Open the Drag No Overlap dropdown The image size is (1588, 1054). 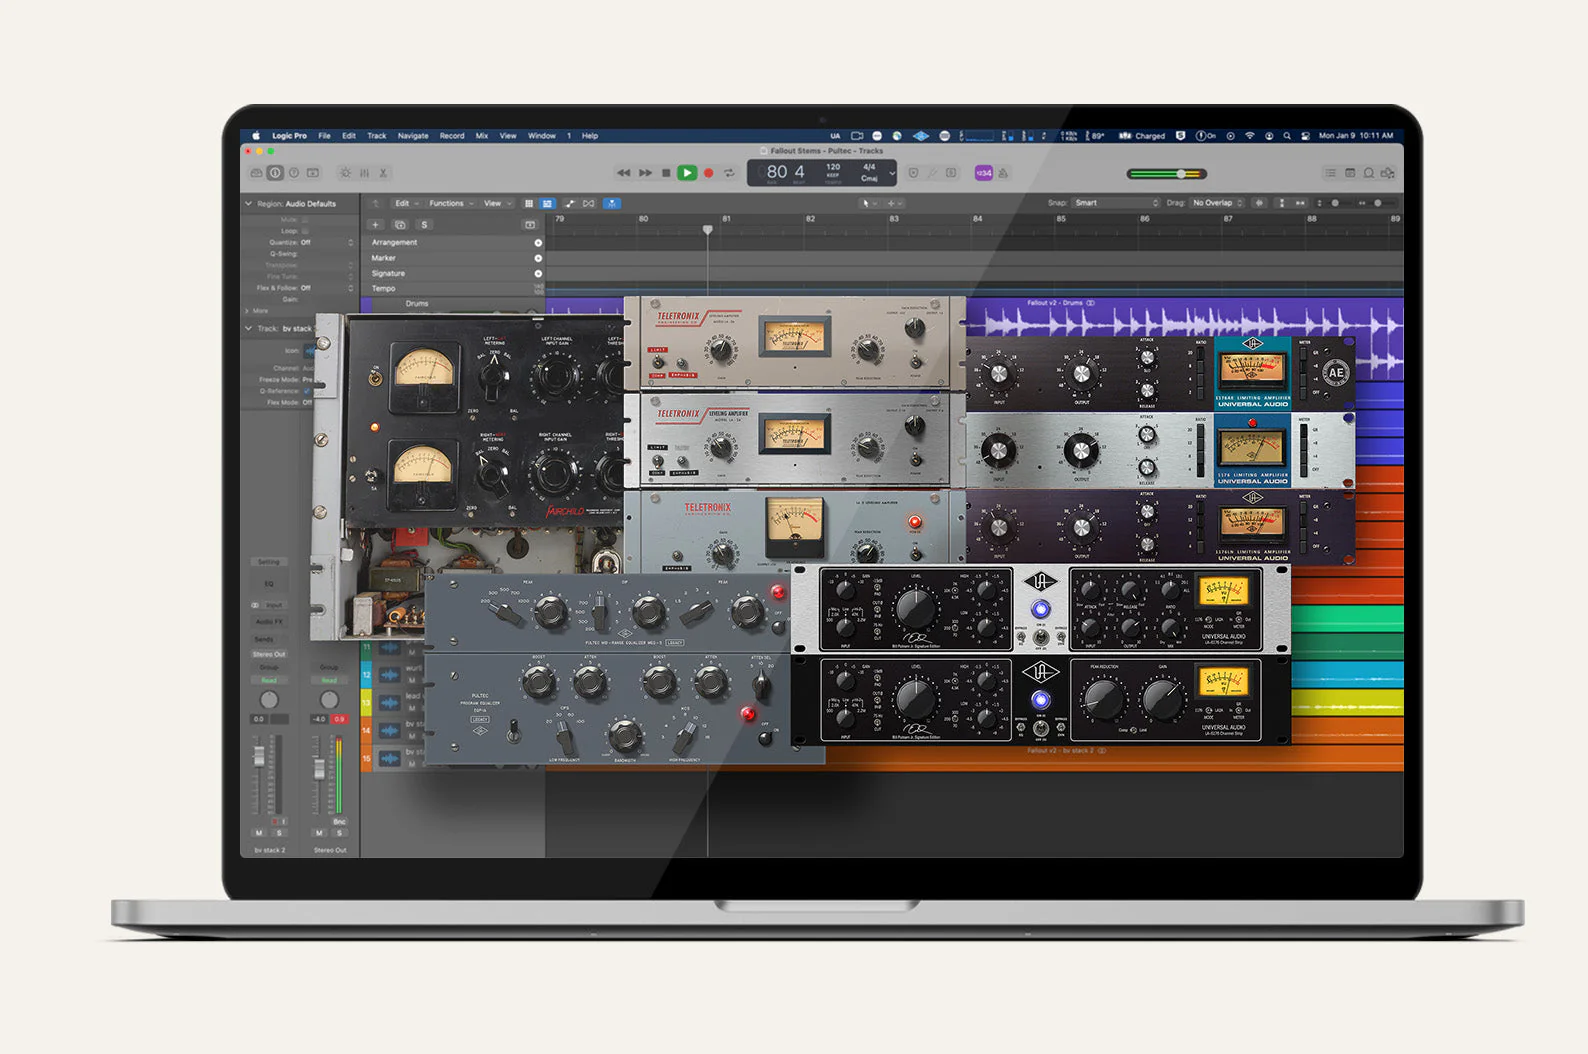coord(1217,203)
